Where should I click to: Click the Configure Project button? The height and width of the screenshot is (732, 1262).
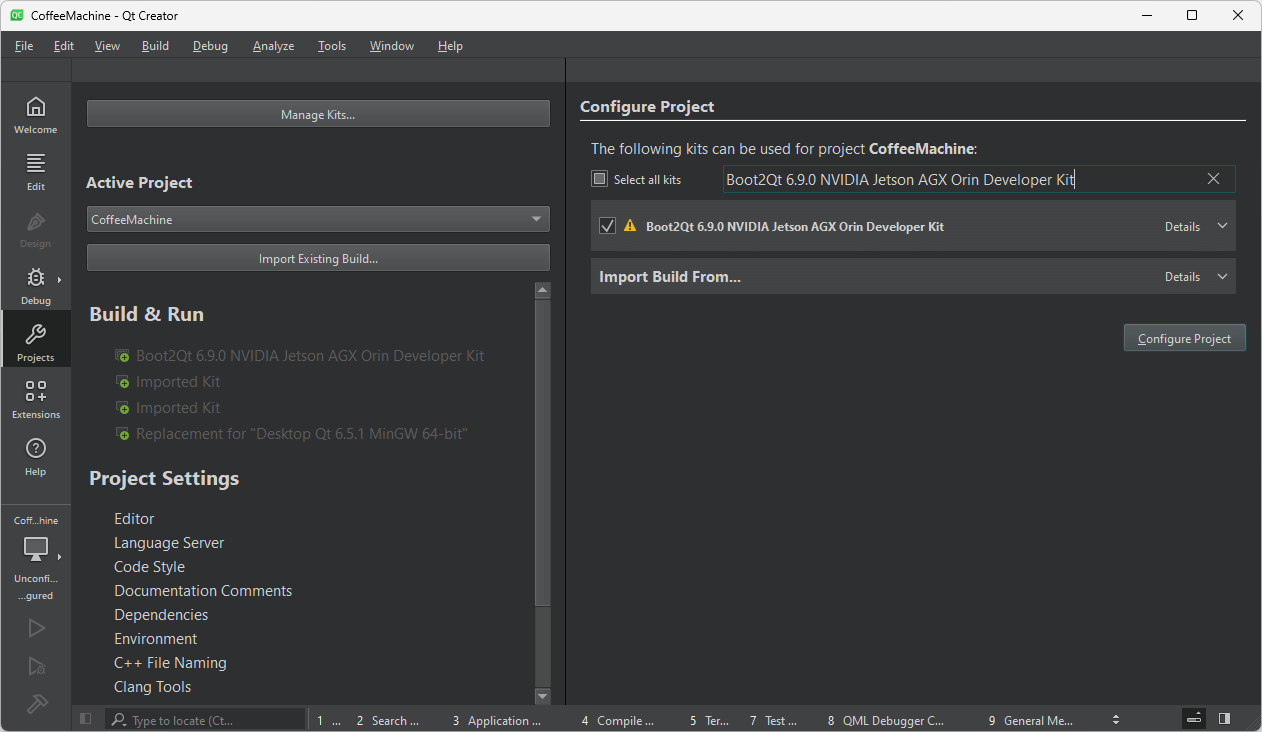pyautogui.click(x=1184, y=339)
